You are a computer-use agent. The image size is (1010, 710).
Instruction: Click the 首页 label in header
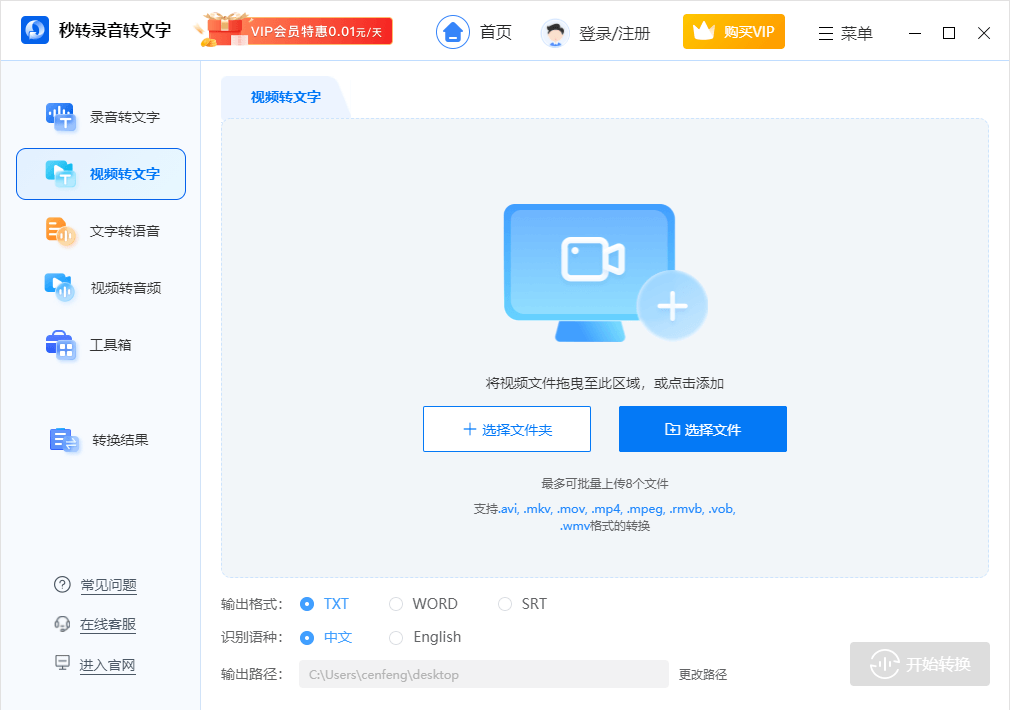(x=496, y=33)
